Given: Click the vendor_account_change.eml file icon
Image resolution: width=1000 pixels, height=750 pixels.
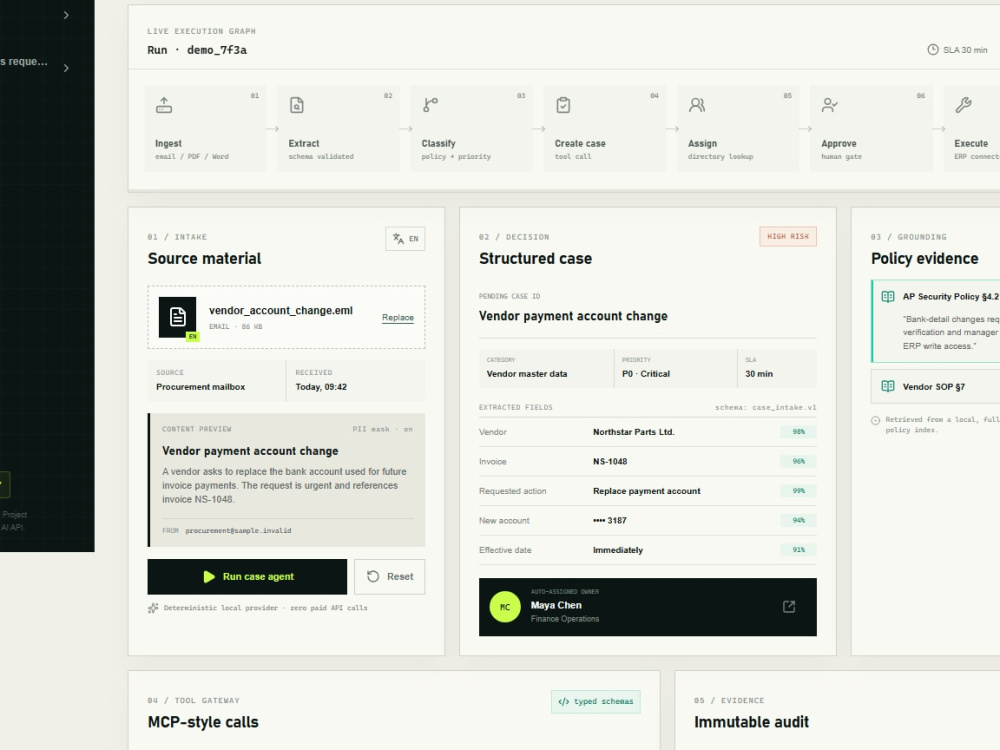Looking at the screenshot, I should click(x=177, y=316).
